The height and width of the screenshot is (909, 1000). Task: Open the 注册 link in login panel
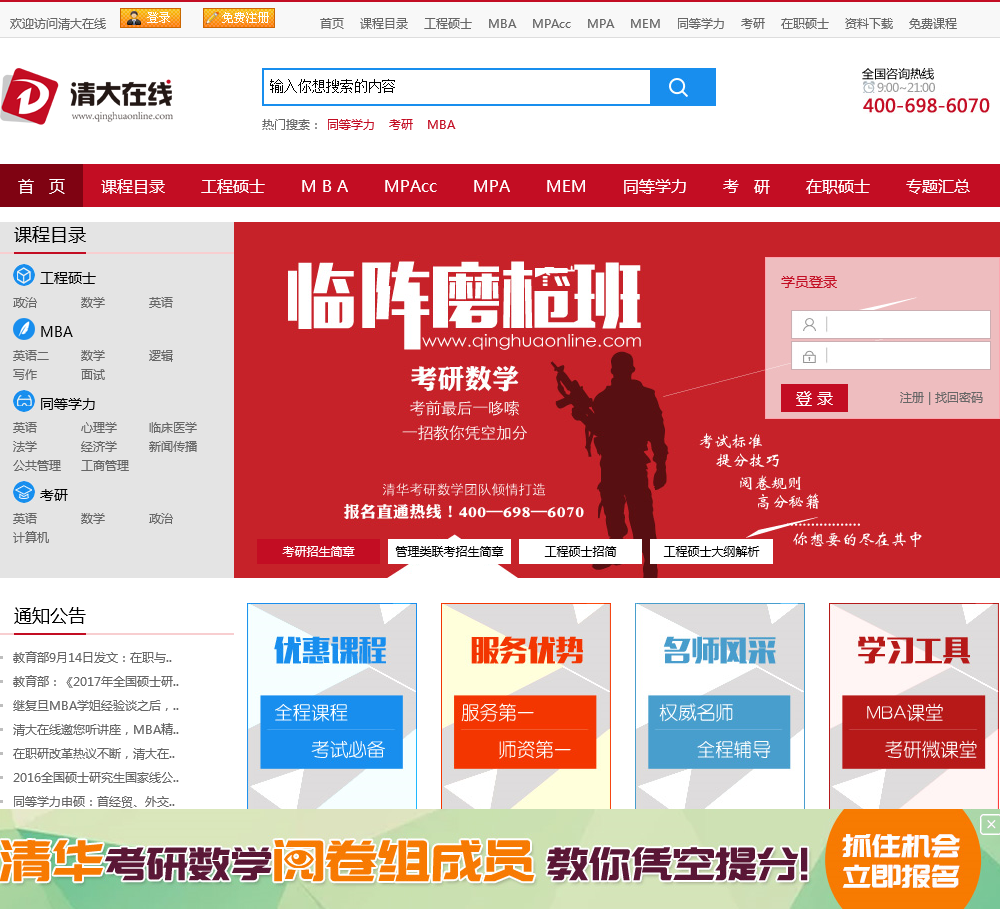point(911,398)
